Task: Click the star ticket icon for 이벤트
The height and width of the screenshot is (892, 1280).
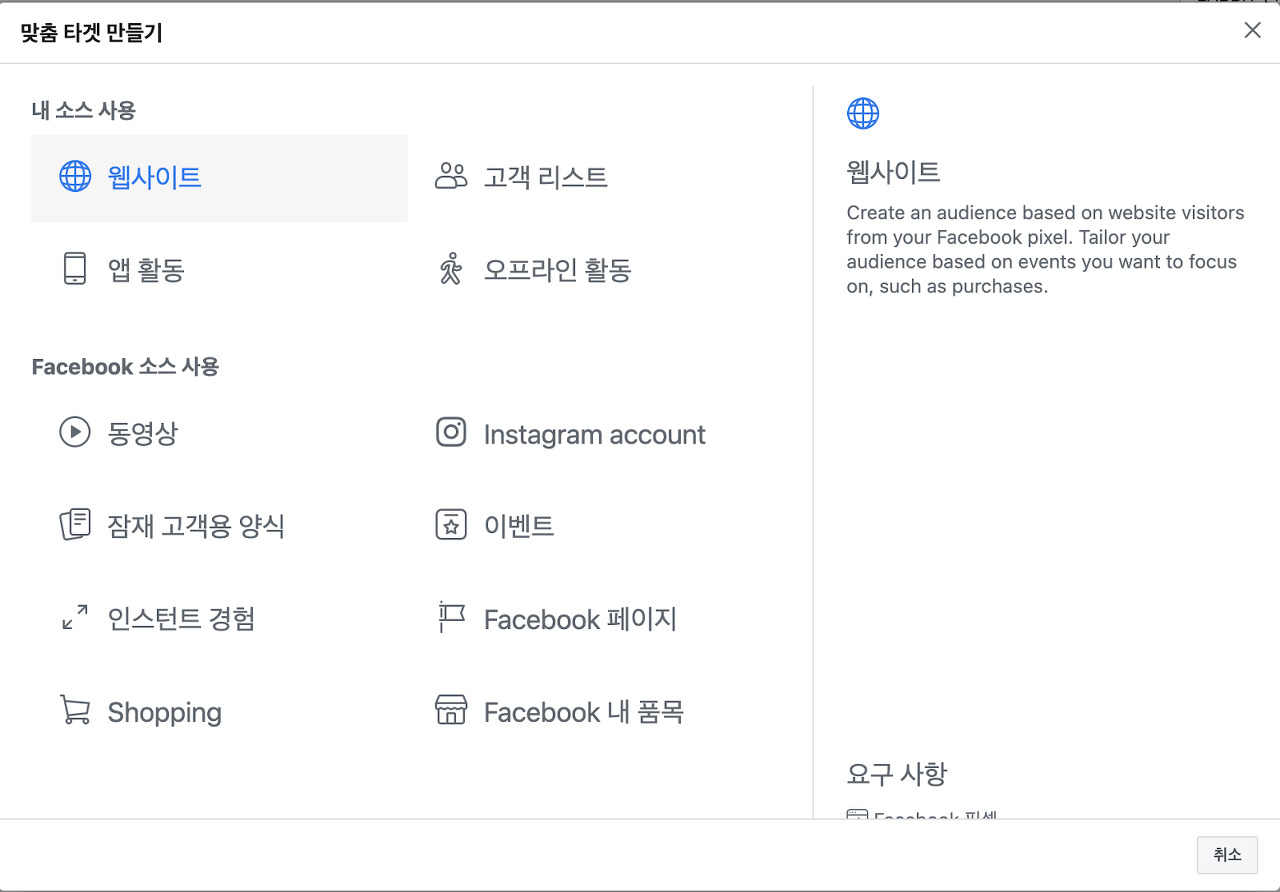Action: (x=451, y=525)
